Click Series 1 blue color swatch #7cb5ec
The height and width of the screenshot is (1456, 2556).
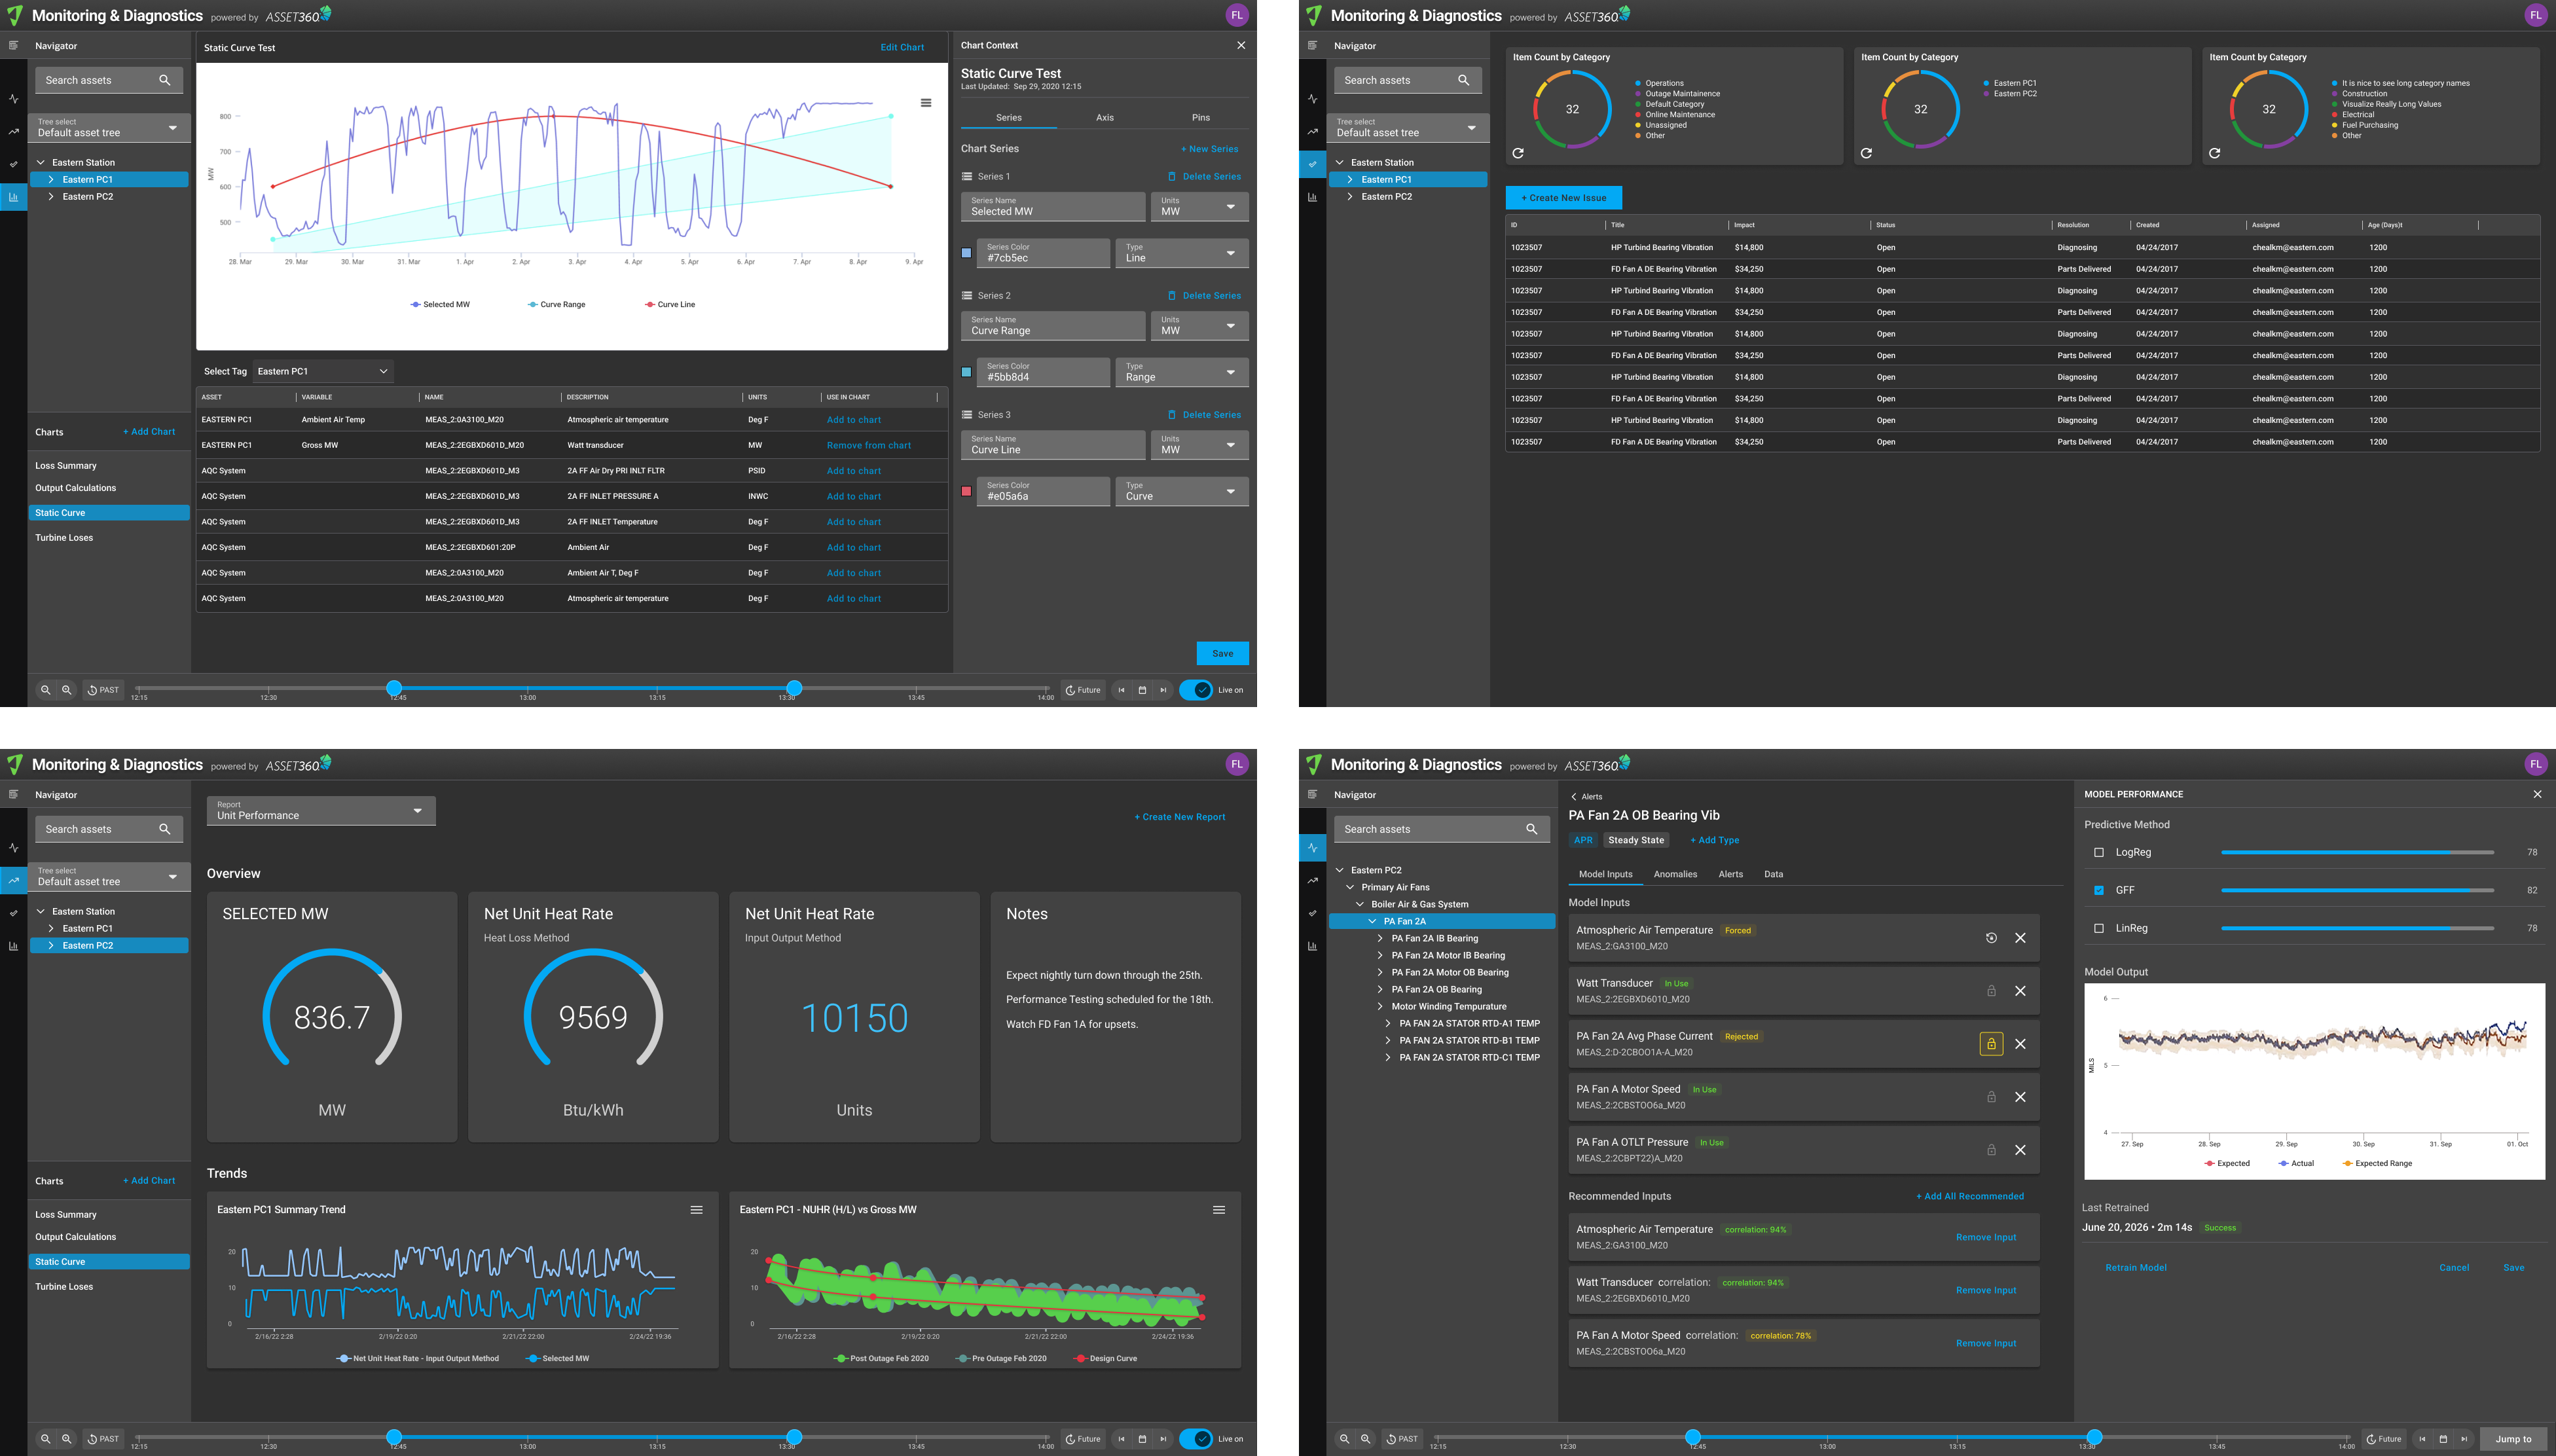tap(966, 253)
